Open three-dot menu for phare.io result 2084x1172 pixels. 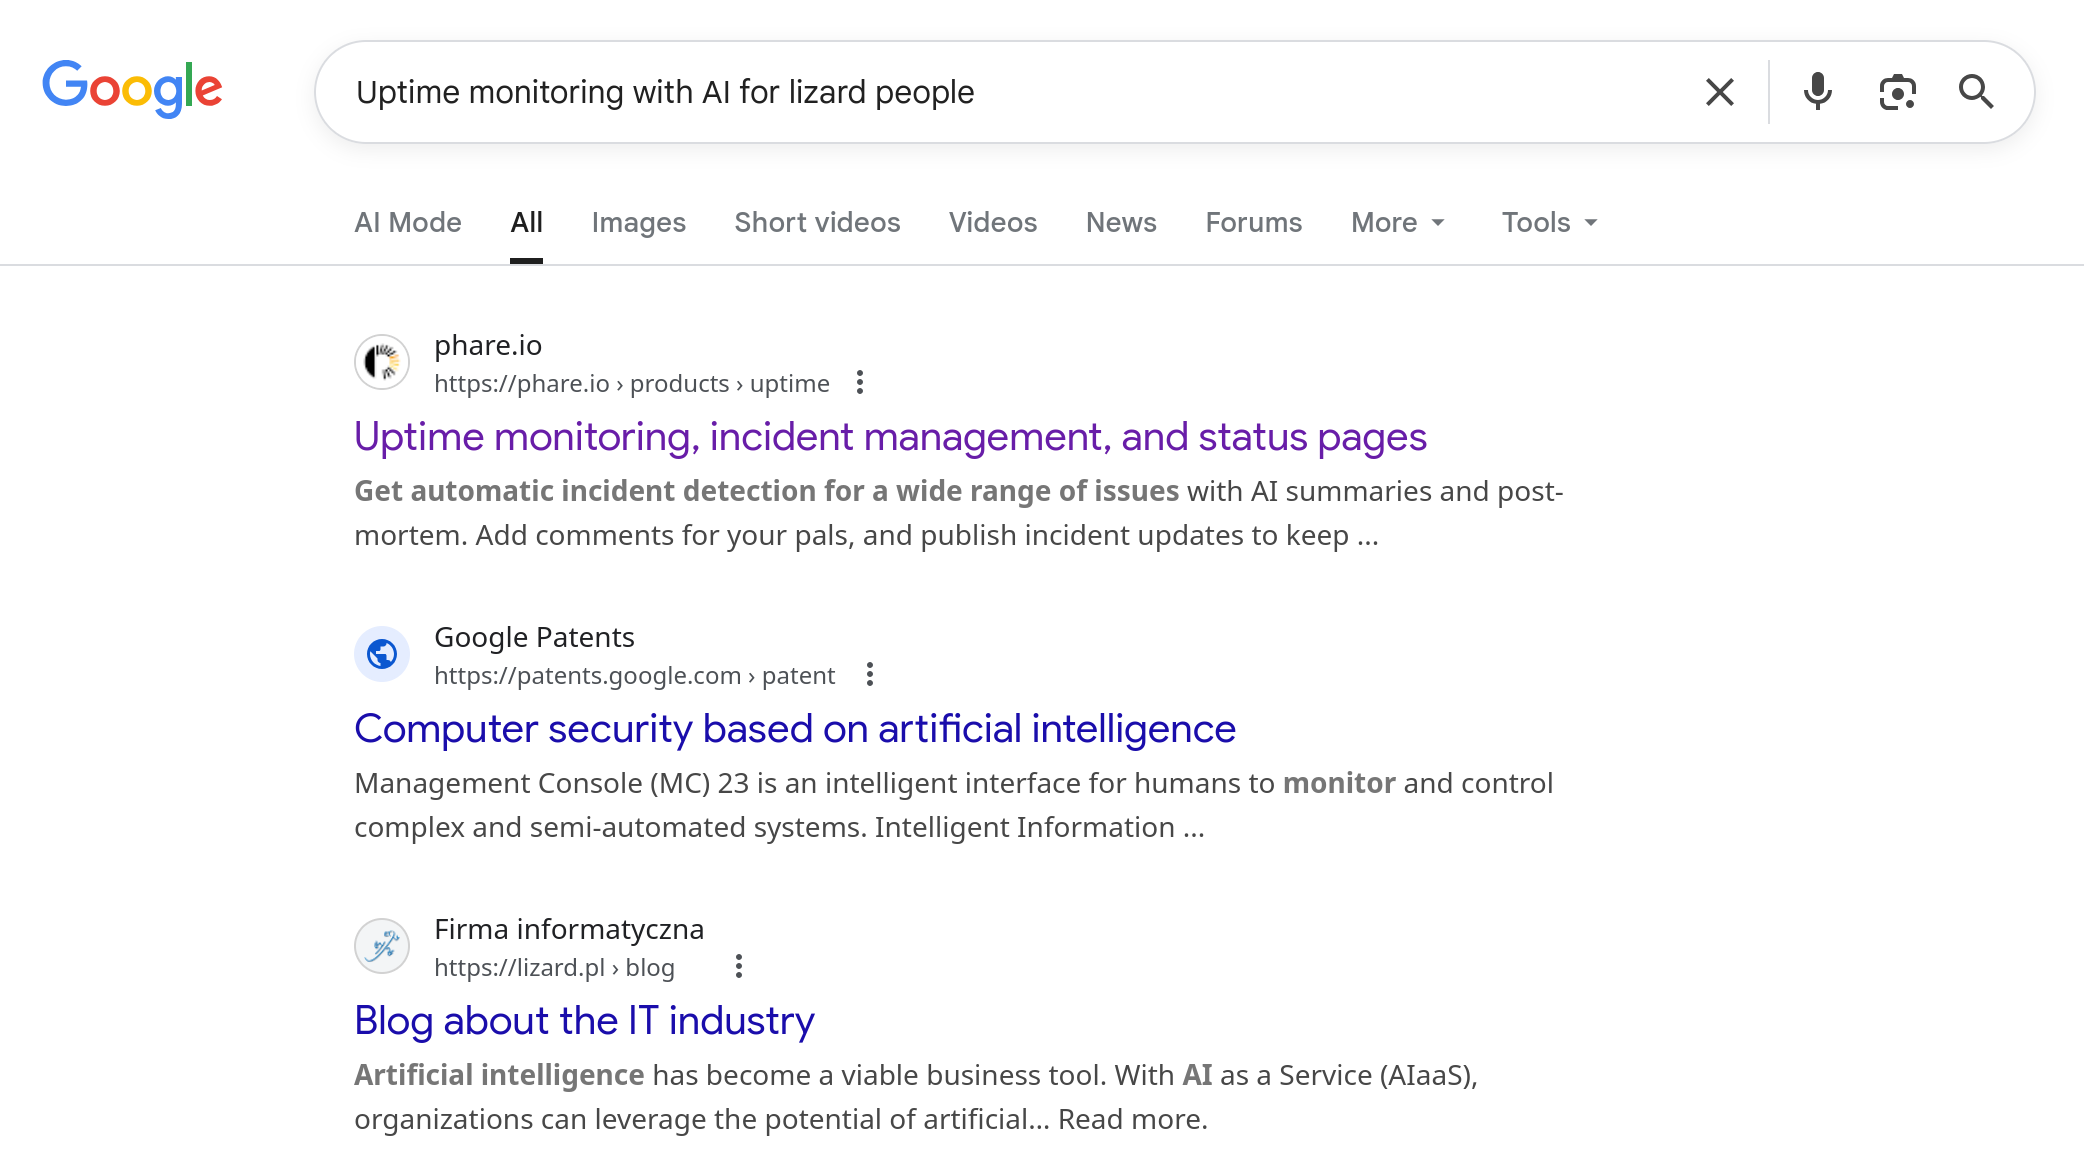pos(860,383)
